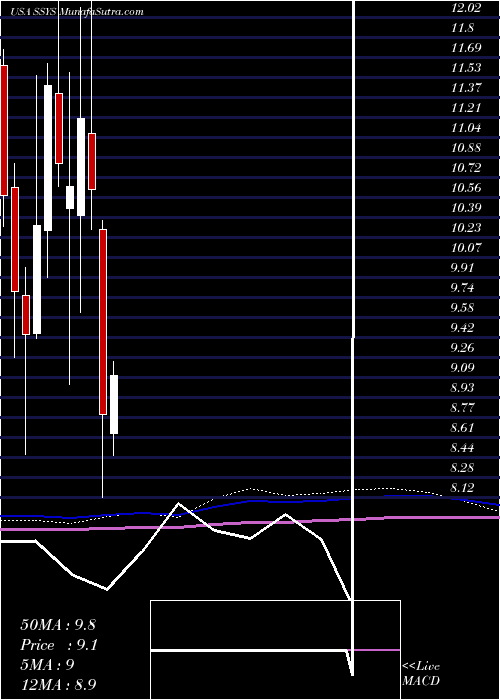Click the tall white candlestick body near 10.88
Image resolution: width=500 pixels, height=700 pixels.
(48, 158)
